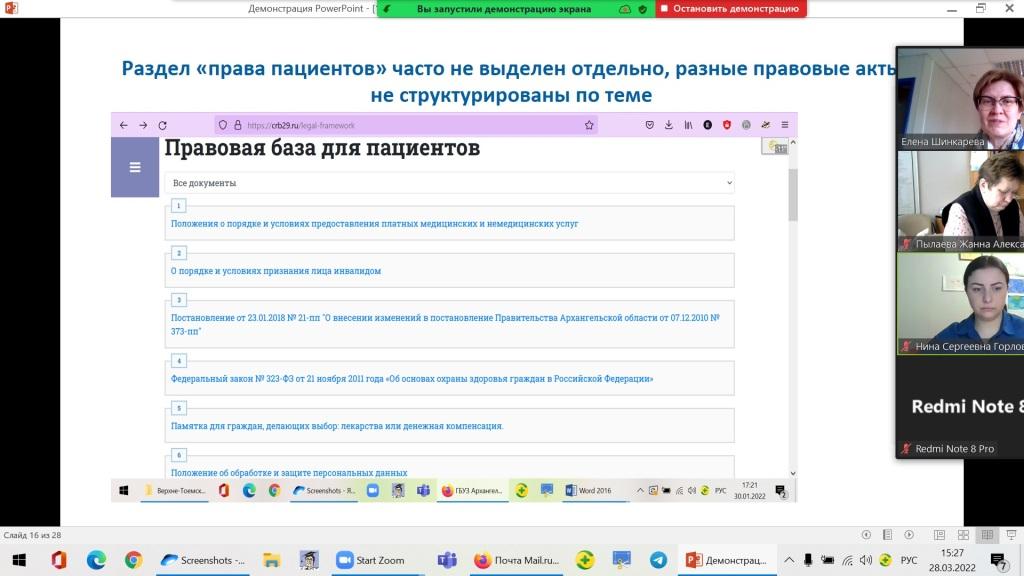
Task: Click the browser reload button
Action: pyautogui.click(x=162, y=125)
